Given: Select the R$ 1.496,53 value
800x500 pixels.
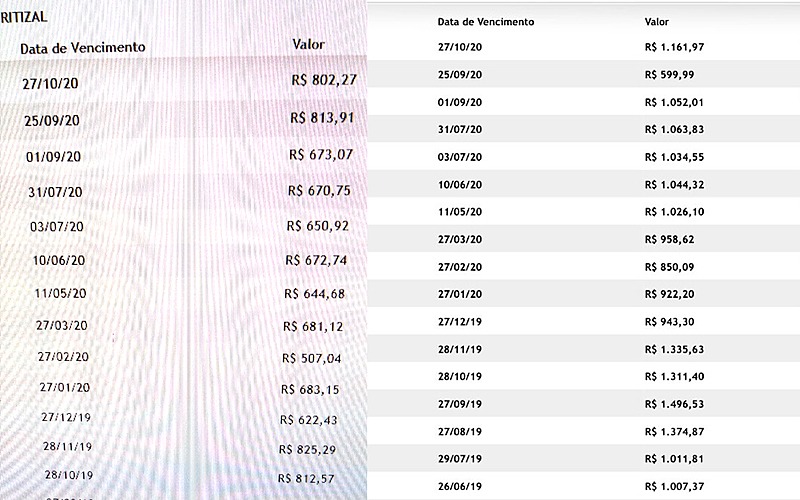Looking at the screenshot, I should pyautogui.click(x=674, y=404).
